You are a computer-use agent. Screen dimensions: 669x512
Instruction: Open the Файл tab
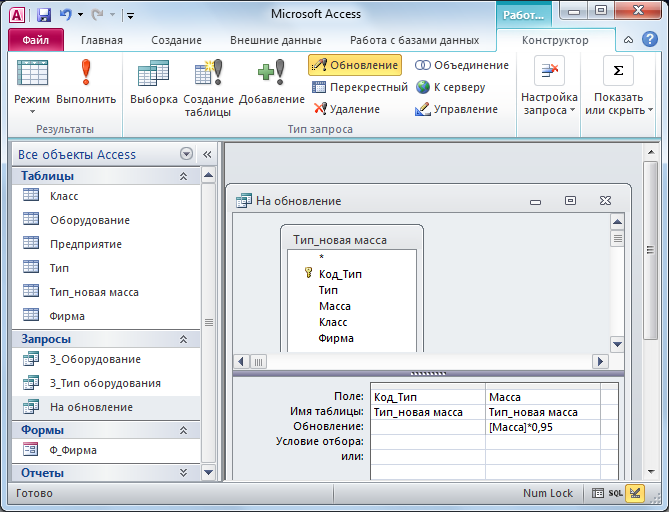point(36,40)
